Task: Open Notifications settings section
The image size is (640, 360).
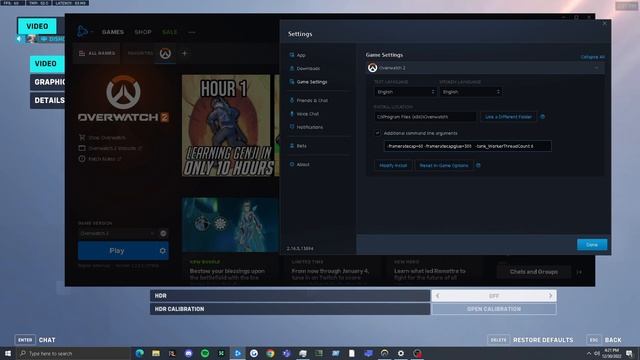Action: coord(307,127)
